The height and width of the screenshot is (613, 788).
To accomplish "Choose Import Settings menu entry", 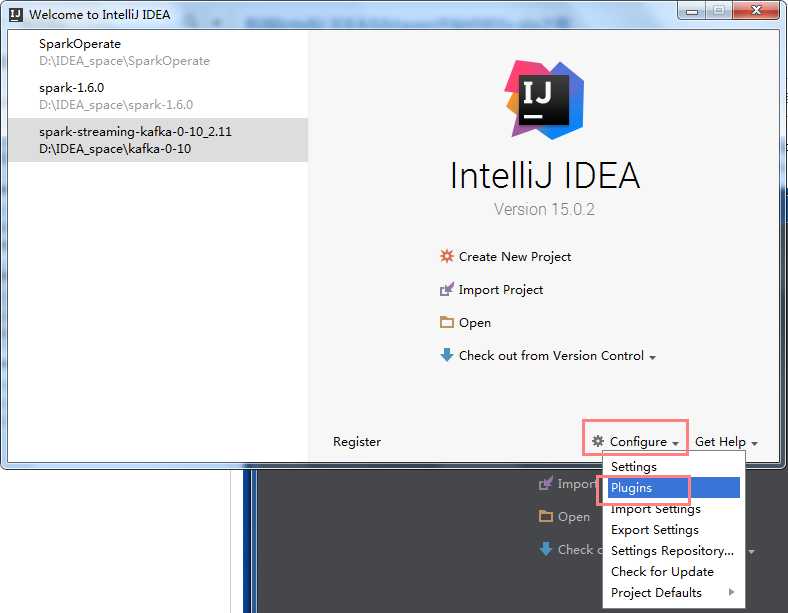I will (x=673, y=509).
